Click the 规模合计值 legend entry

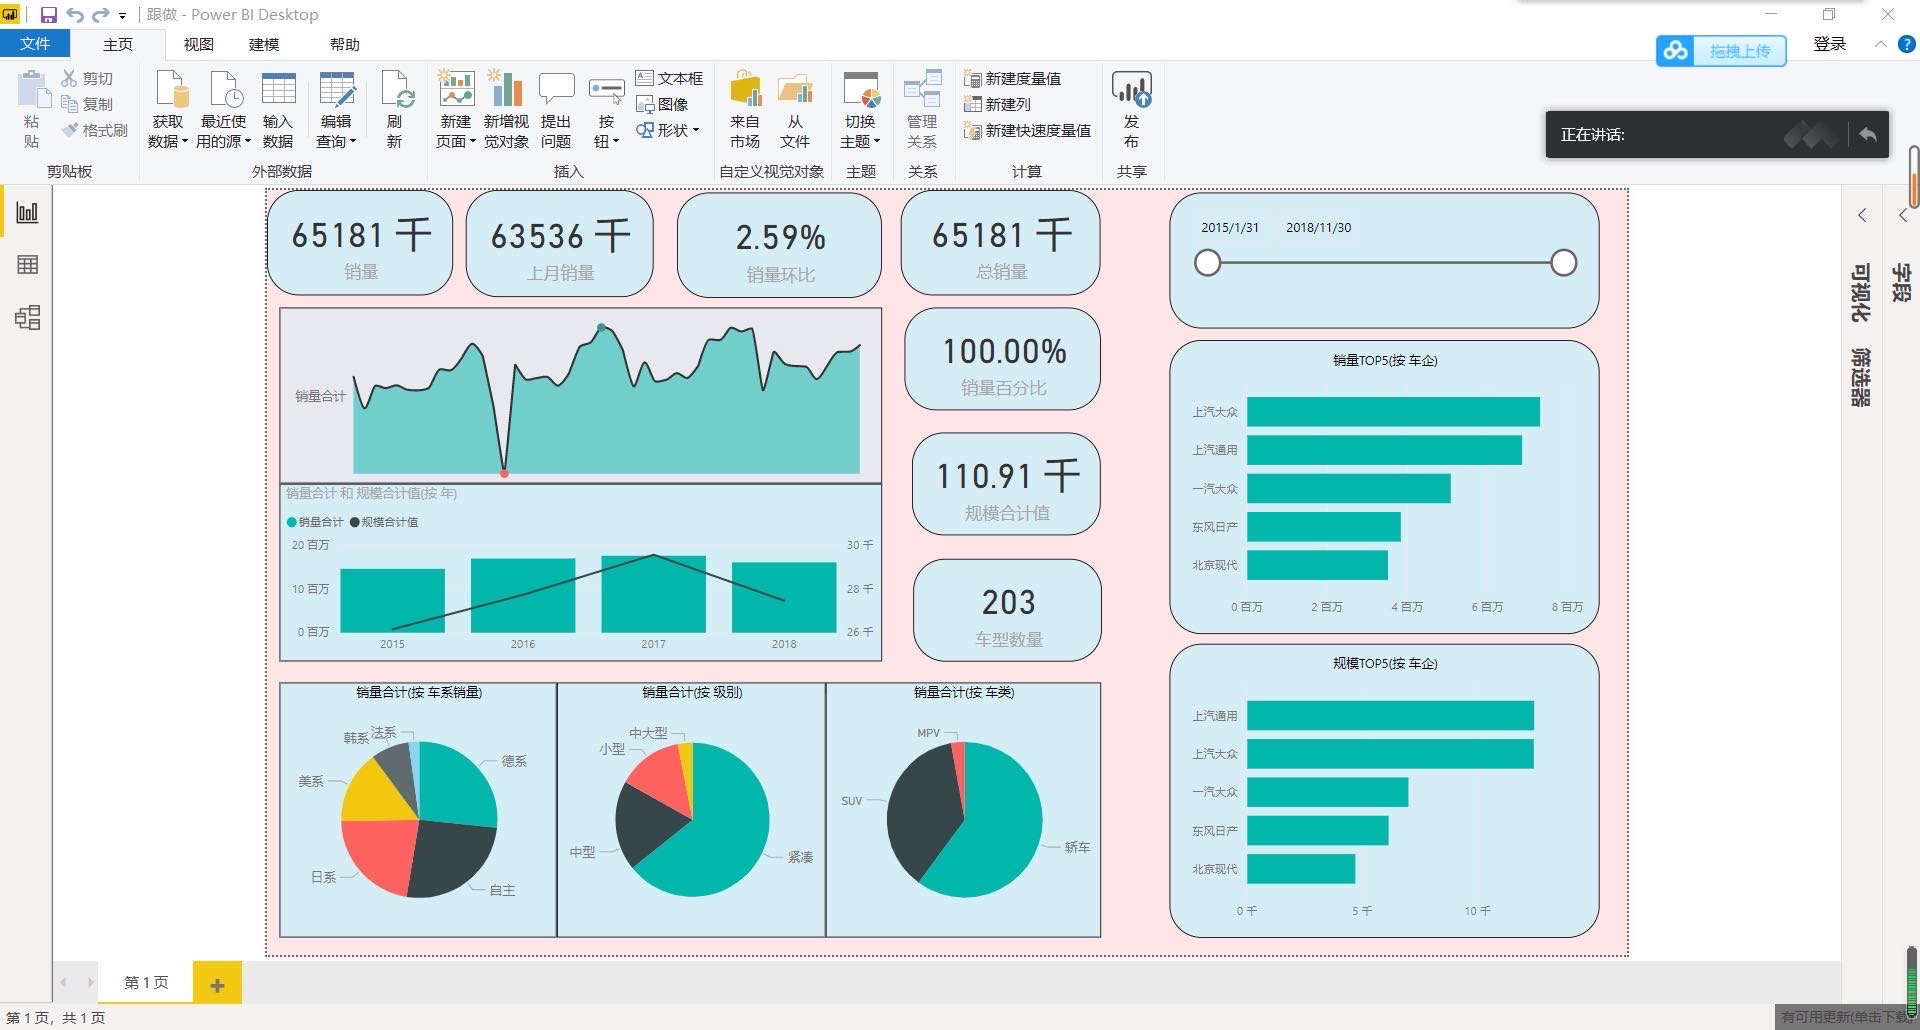[384, 522]
